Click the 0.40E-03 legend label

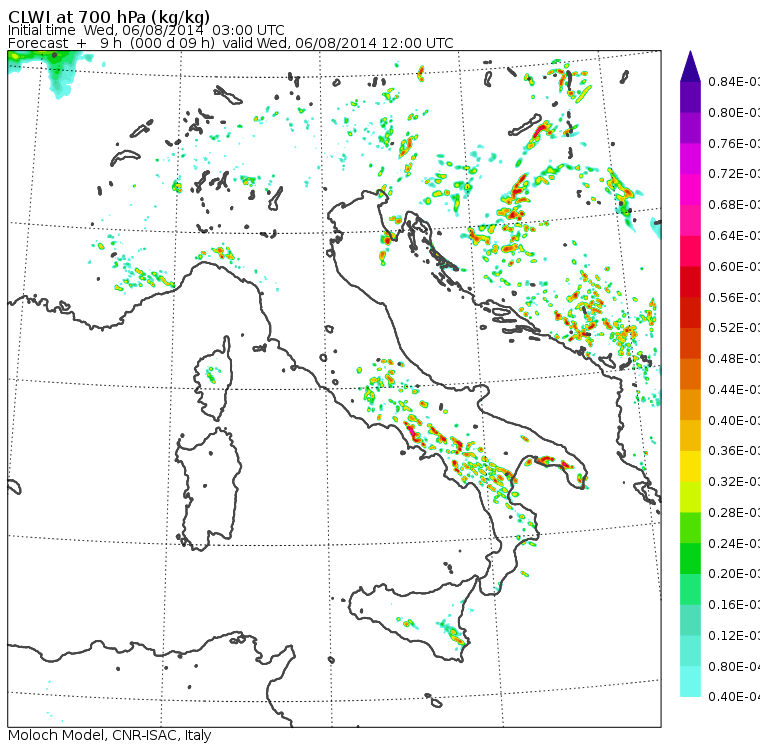[734, 420]
